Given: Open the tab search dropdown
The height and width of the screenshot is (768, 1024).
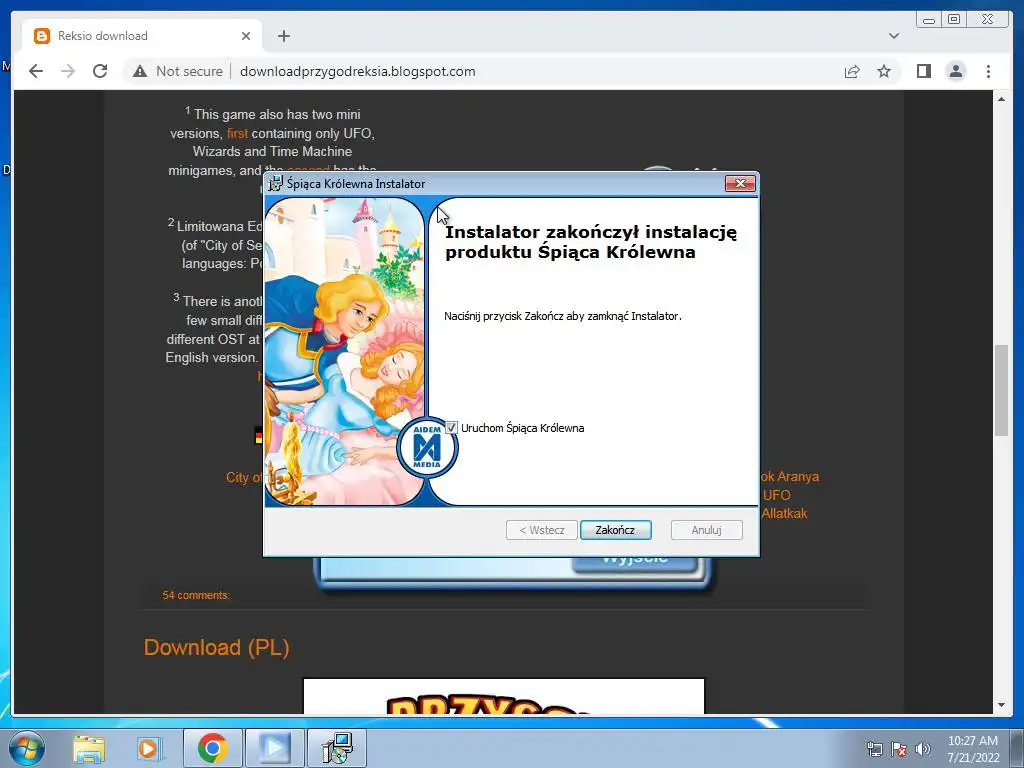Looking at the screenshot, I should pyautogui.click(x=894, y=36).
